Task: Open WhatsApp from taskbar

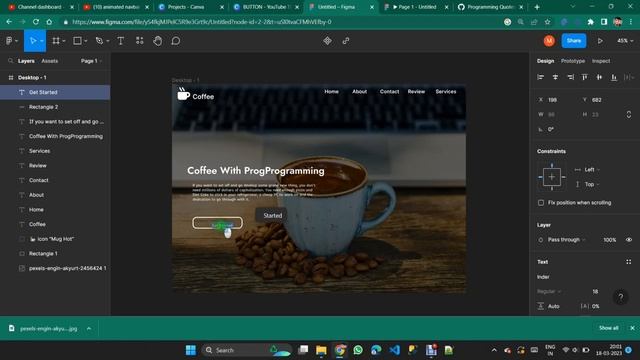Action: pos(358,350)
